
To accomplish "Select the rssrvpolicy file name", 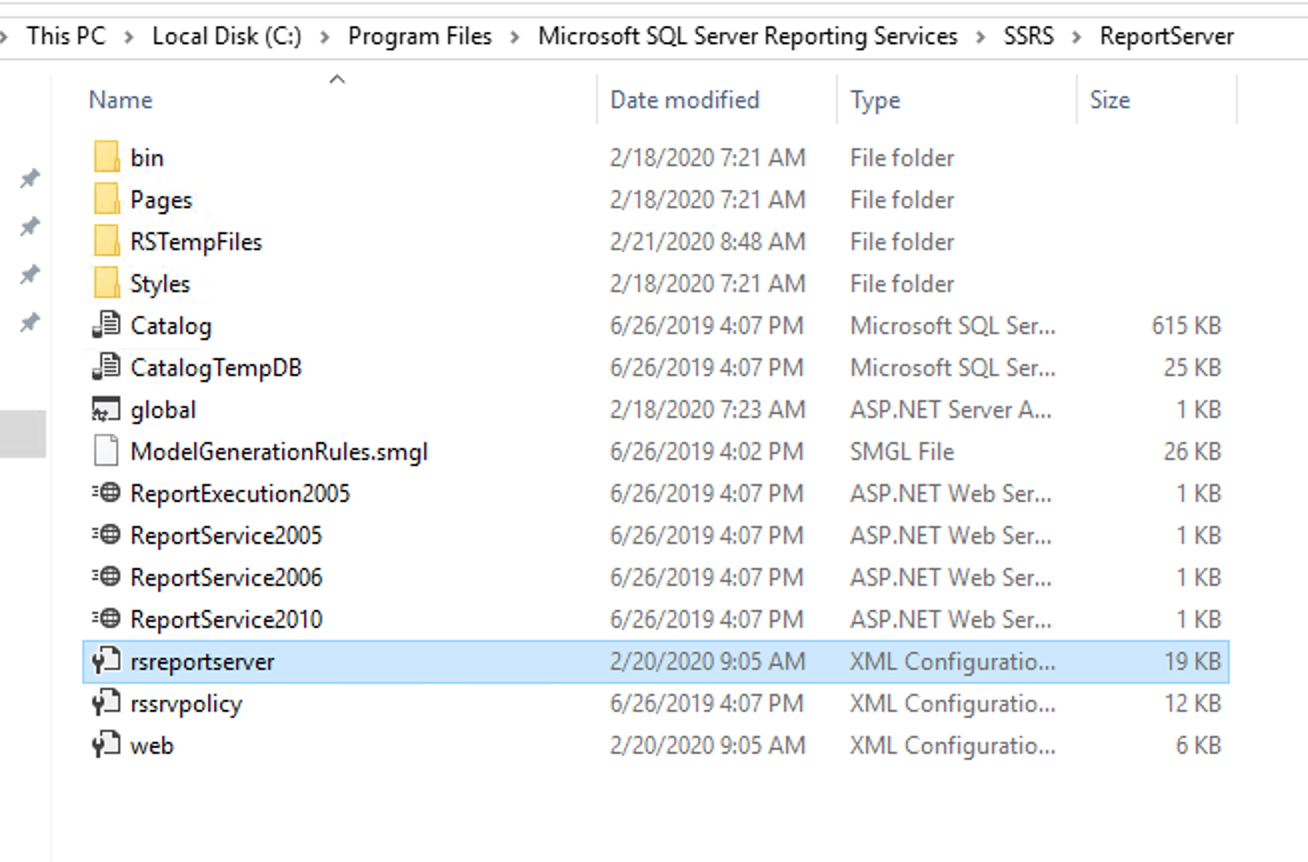I will coord(186,704).
